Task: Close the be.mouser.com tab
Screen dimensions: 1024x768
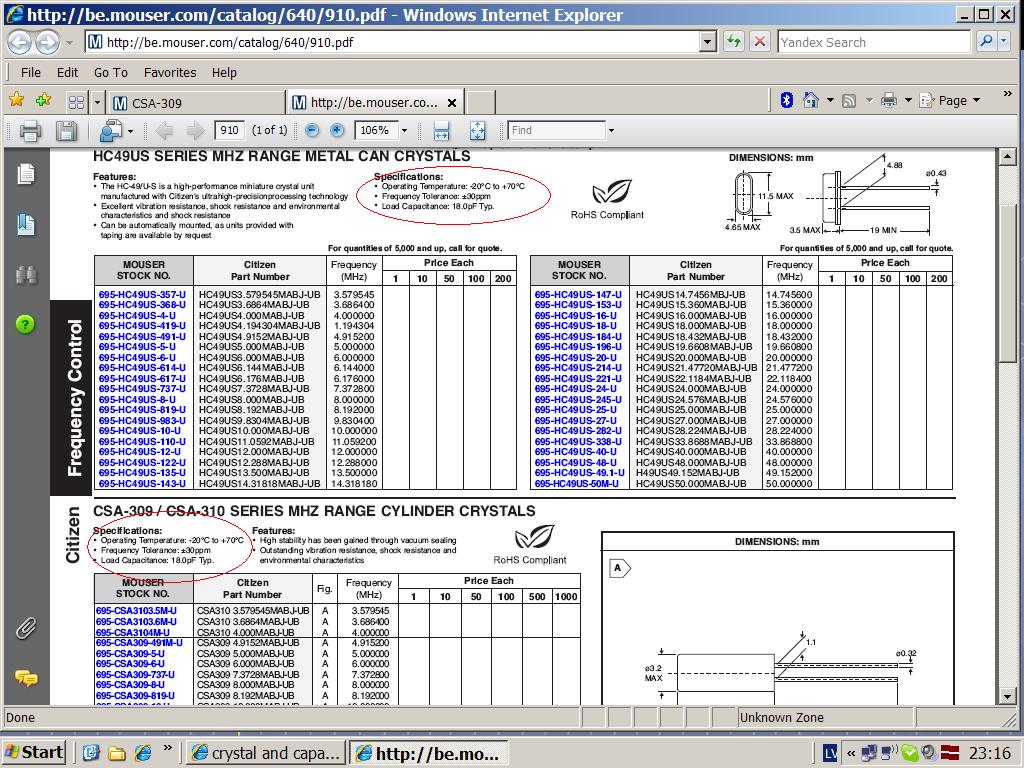Action: tap(452, 103)
